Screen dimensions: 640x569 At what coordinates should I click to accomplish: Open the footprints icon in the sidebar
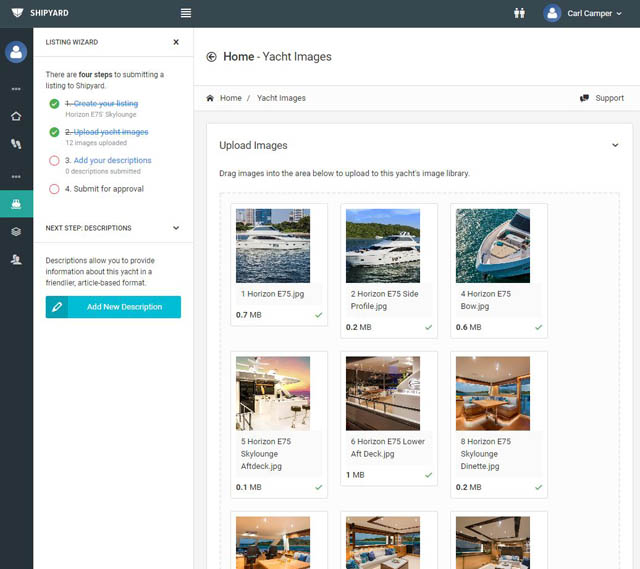click(x=16, y=145)
